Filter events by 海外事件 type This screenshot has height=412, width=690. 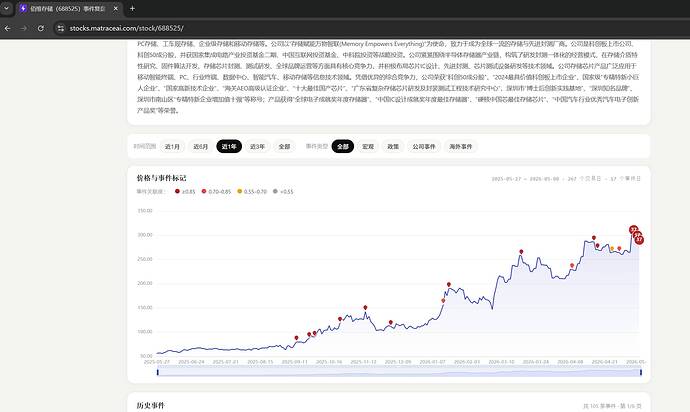[461, 147]
